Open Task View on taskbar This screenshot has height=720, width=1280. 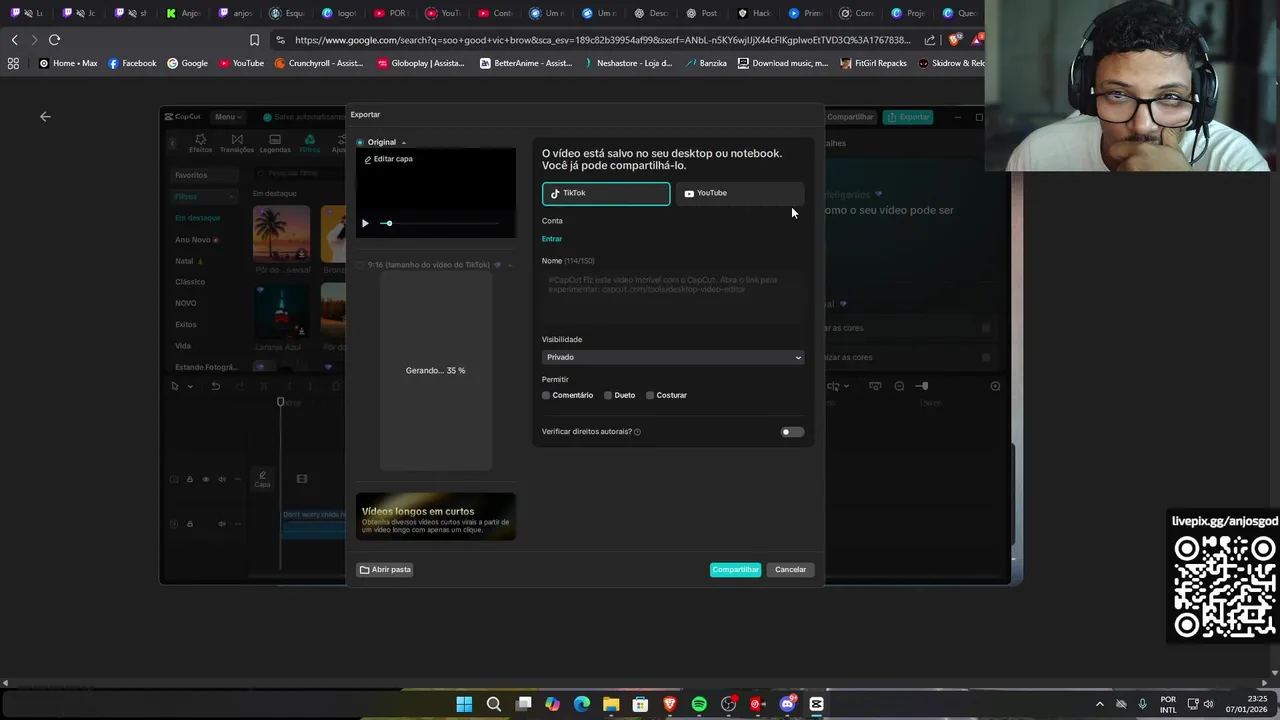[x=523, y=704]
